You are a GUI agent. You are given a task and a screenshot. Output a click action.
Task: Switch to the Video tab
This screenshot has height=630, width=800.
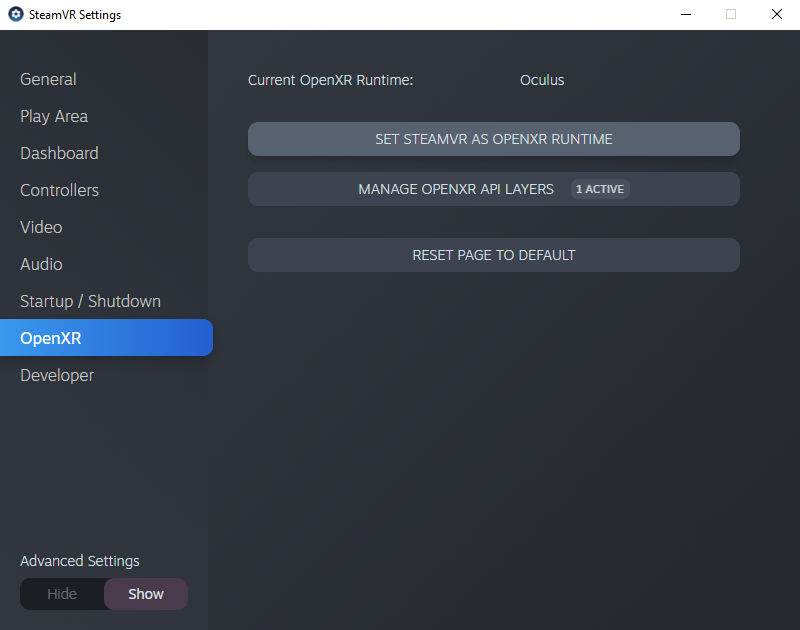(41, 227)
